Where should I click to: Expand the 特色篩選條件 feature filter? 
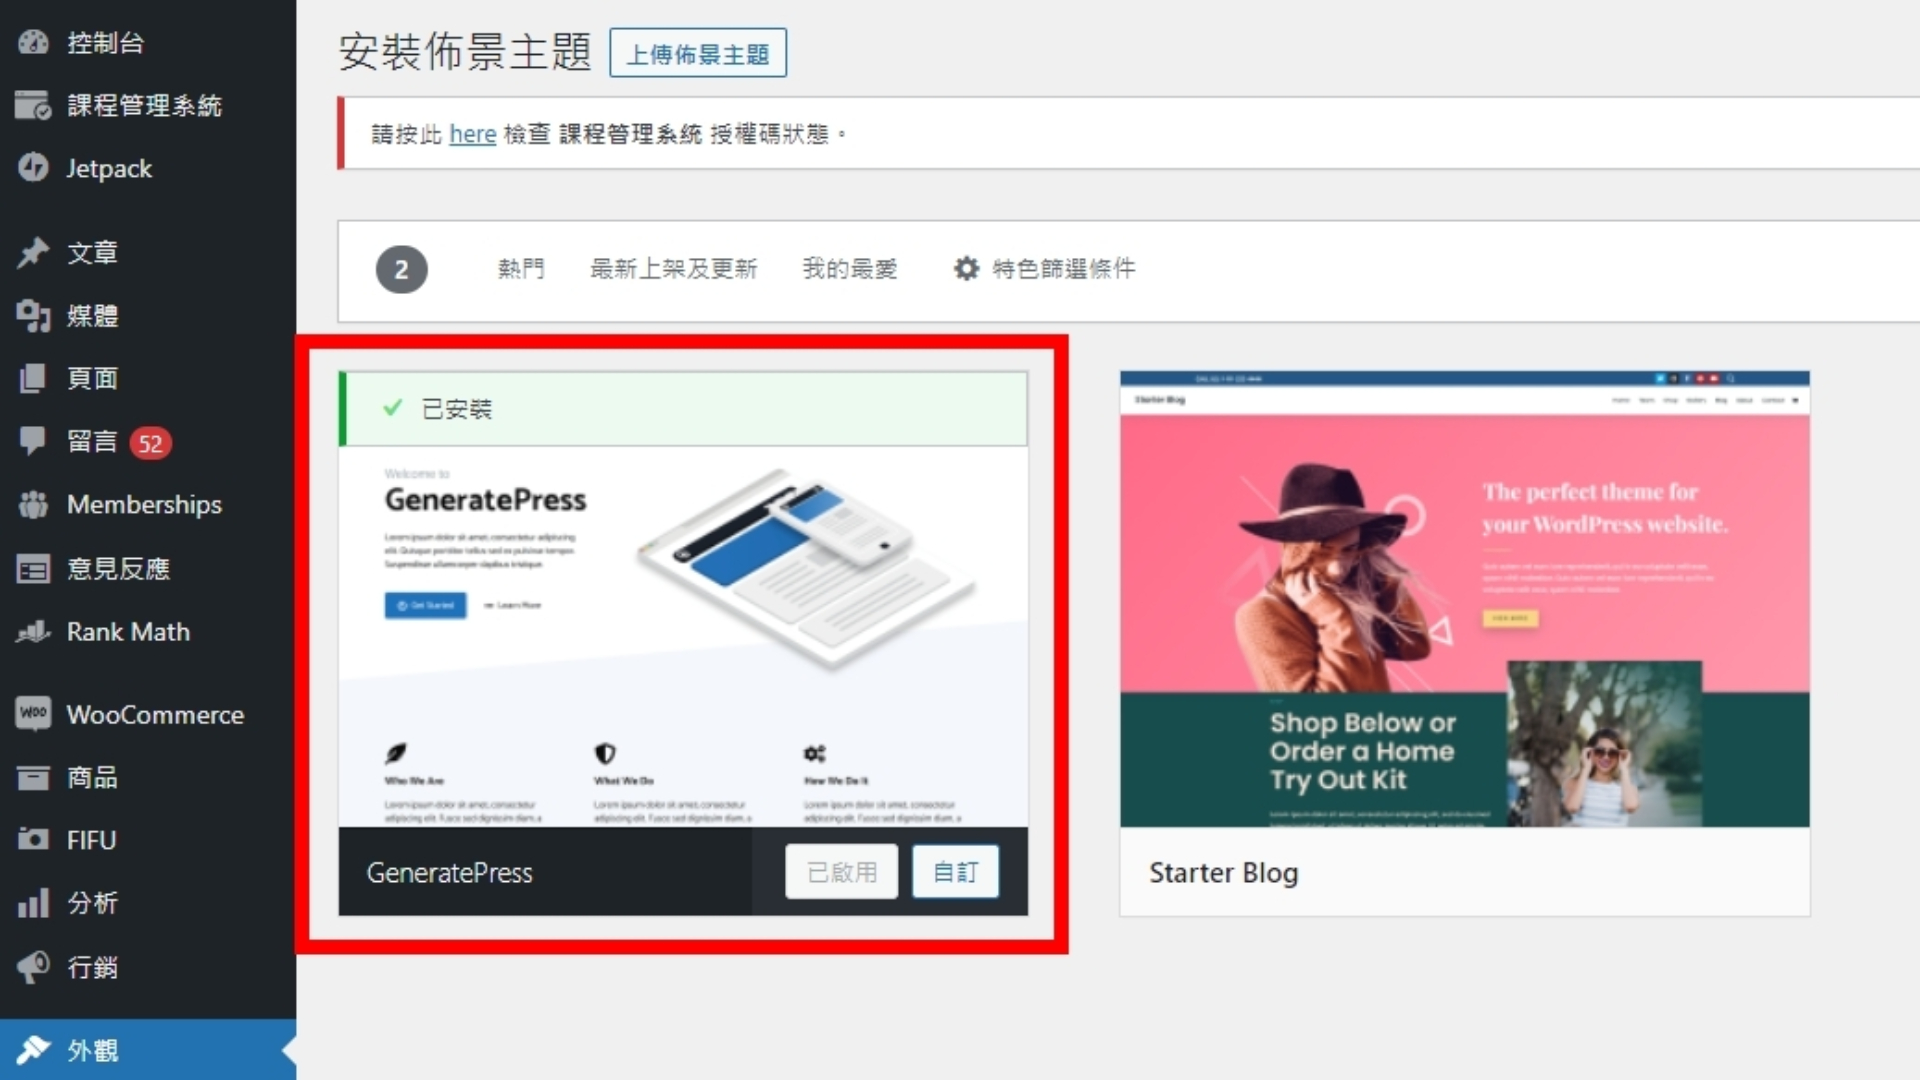(x=1044, y=268)
